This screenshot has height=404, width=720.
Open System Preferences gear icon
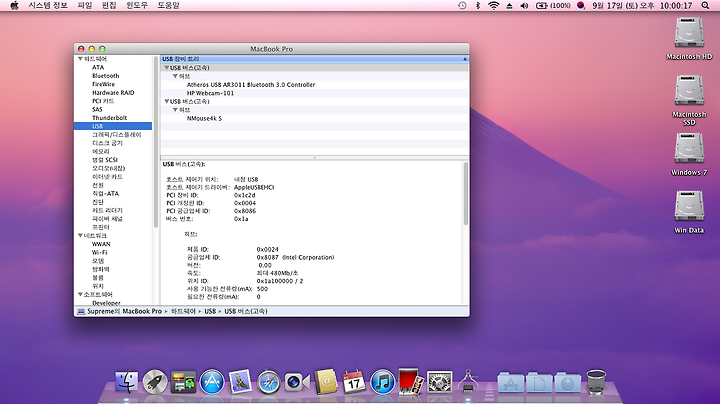pos(439,382)
